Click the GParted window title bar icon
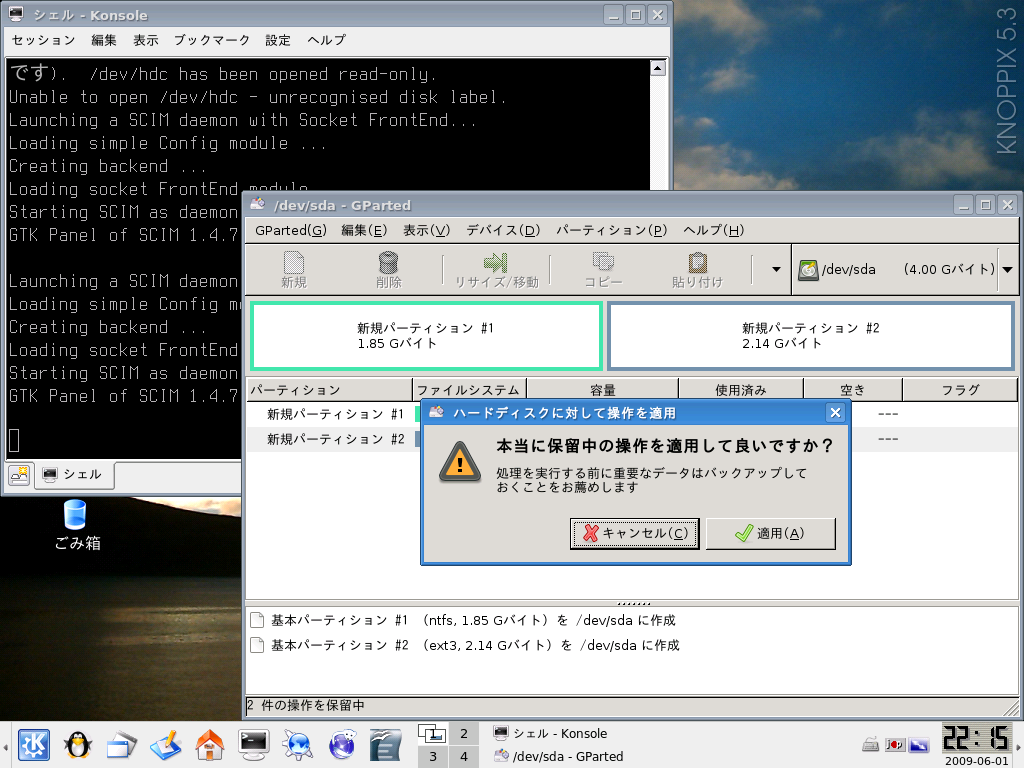 tap(258, 204)
